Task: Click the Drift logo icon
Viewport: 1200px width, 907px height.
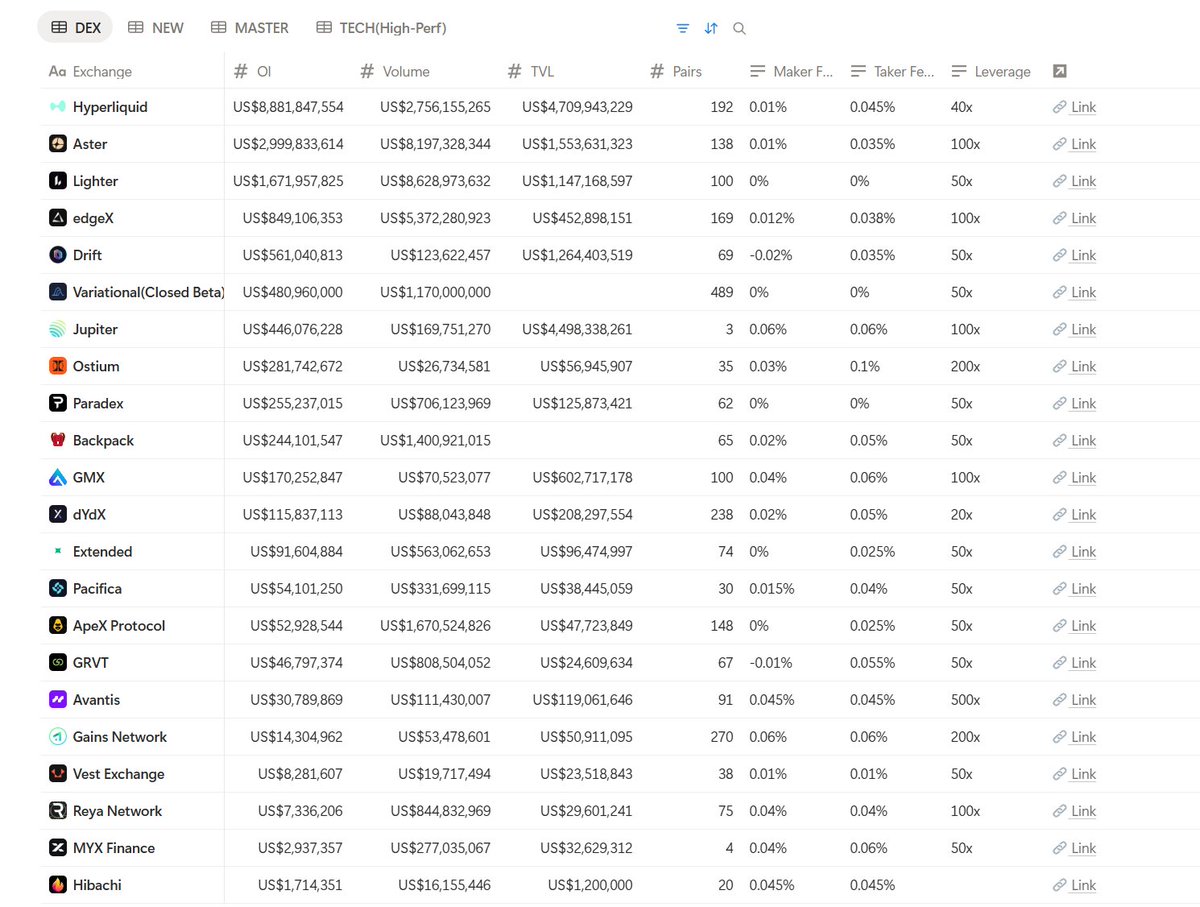Action: [x=58, y=255]
